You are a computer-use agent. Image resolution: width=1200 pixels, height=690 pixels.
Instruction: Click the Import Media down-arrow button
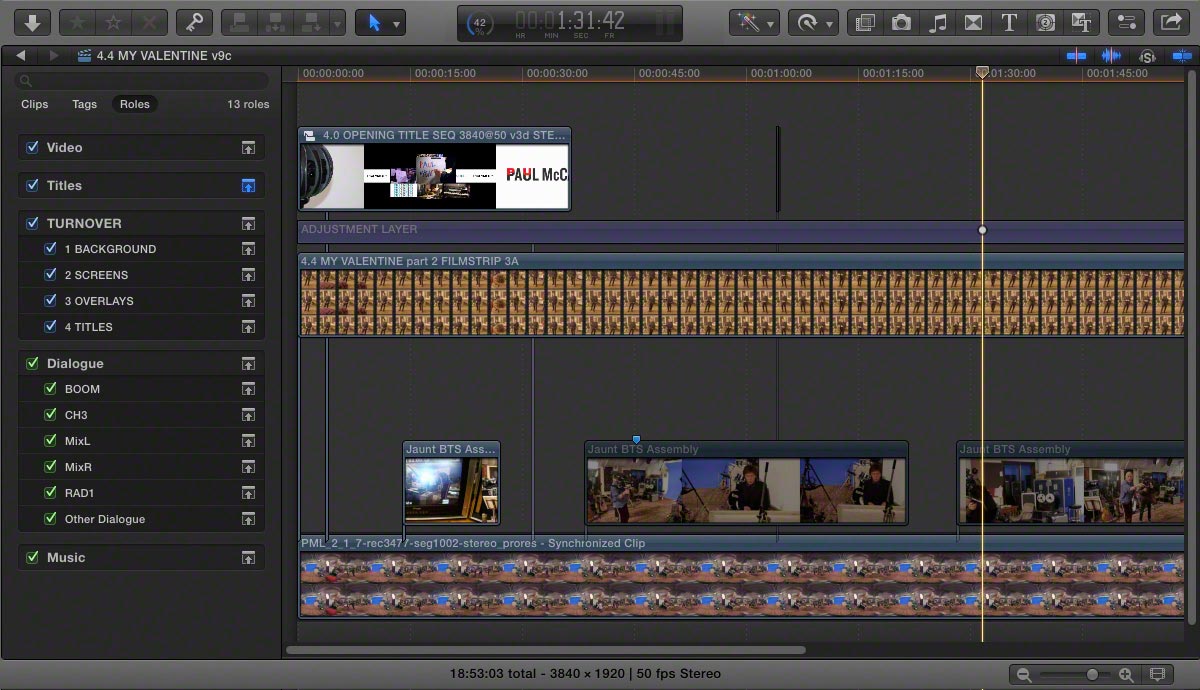tap(32, 22)
